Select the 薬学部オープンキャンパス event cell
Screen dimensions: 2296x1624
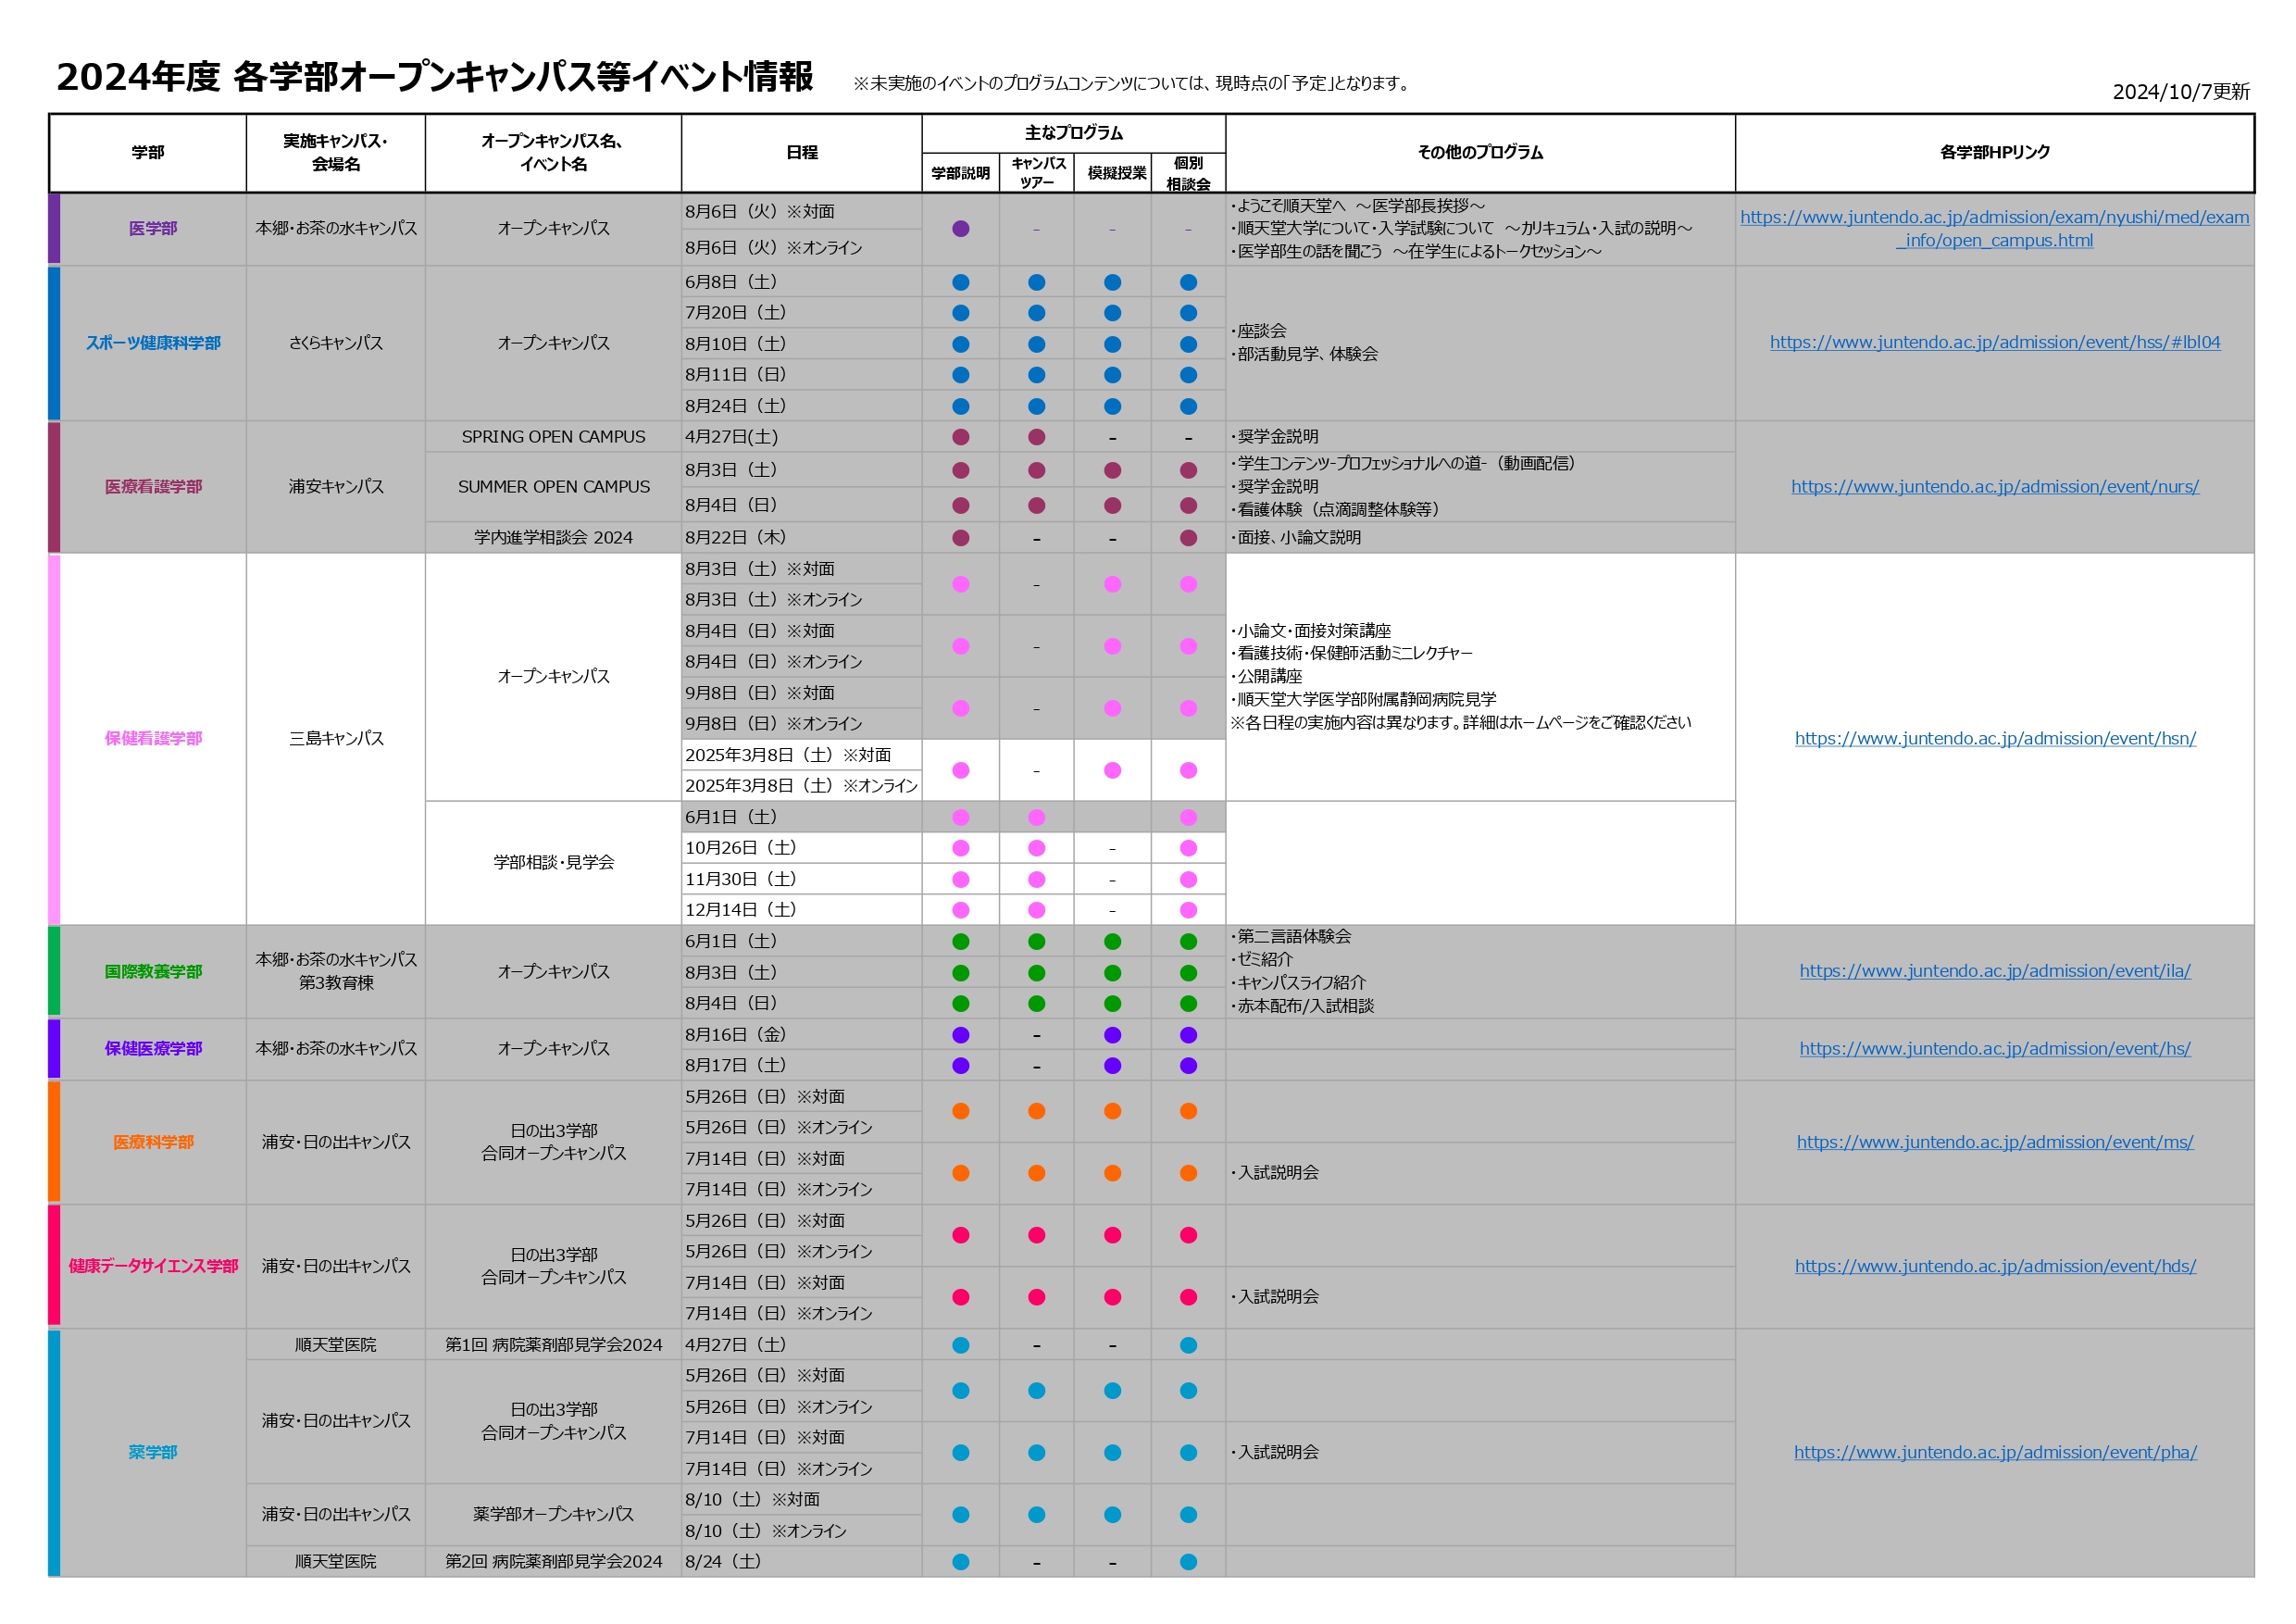coord(553,1515)
